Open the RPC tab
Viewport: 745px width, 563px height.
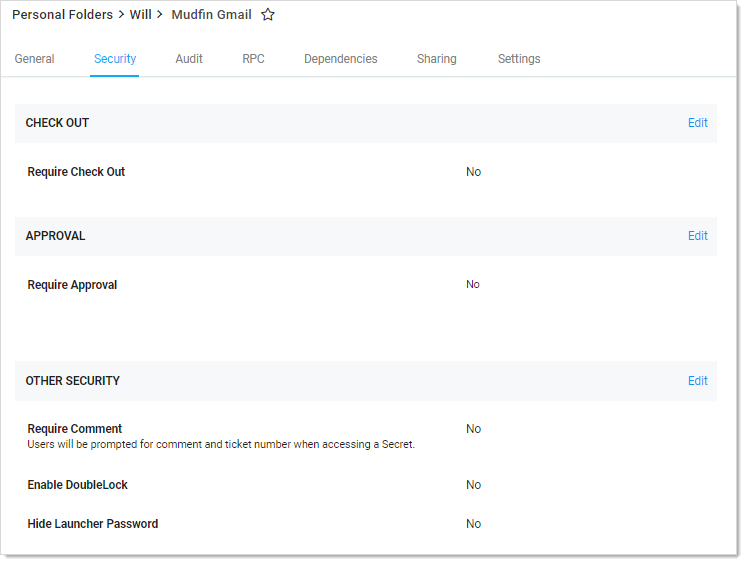[253, 59]
